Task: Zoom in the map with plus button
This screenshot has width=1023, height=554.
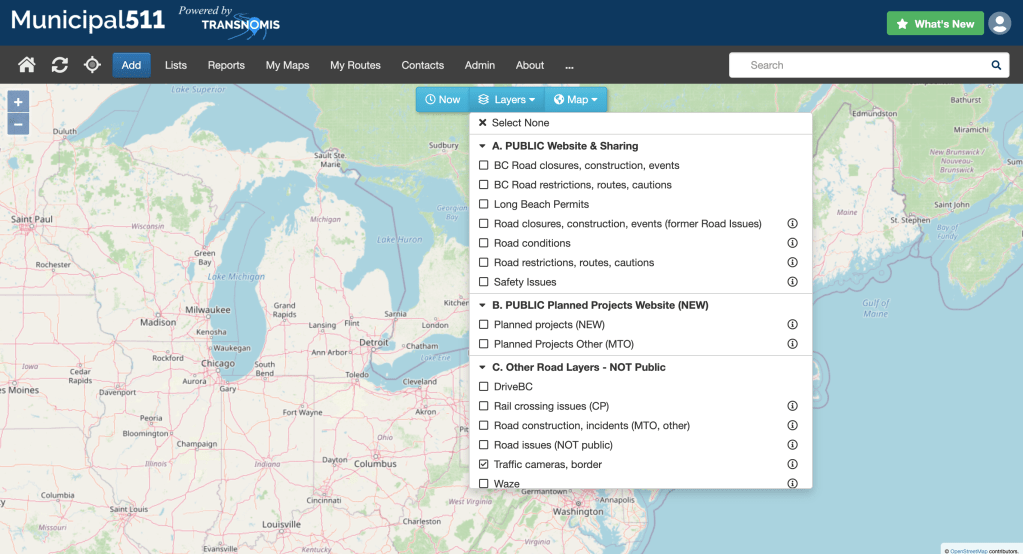Action: click(x=18, y=102)
